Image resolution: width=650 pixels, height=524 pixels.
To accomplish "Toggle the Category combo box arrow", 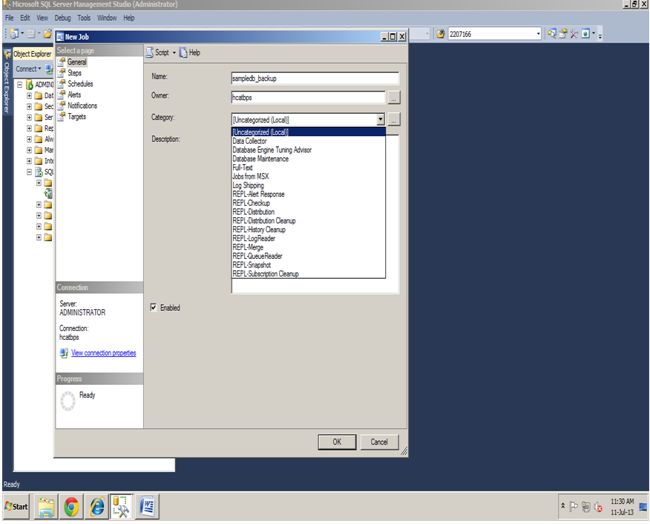I will (380, 120).
